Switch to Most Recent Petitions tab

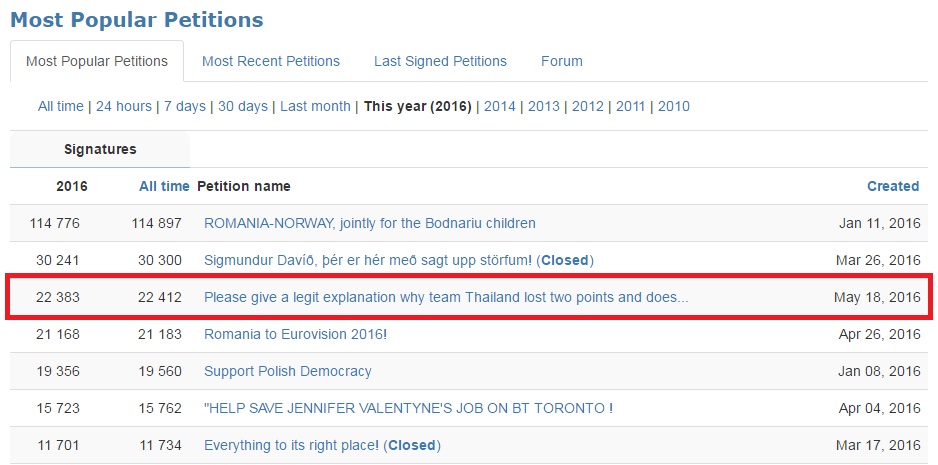[271, 61]
